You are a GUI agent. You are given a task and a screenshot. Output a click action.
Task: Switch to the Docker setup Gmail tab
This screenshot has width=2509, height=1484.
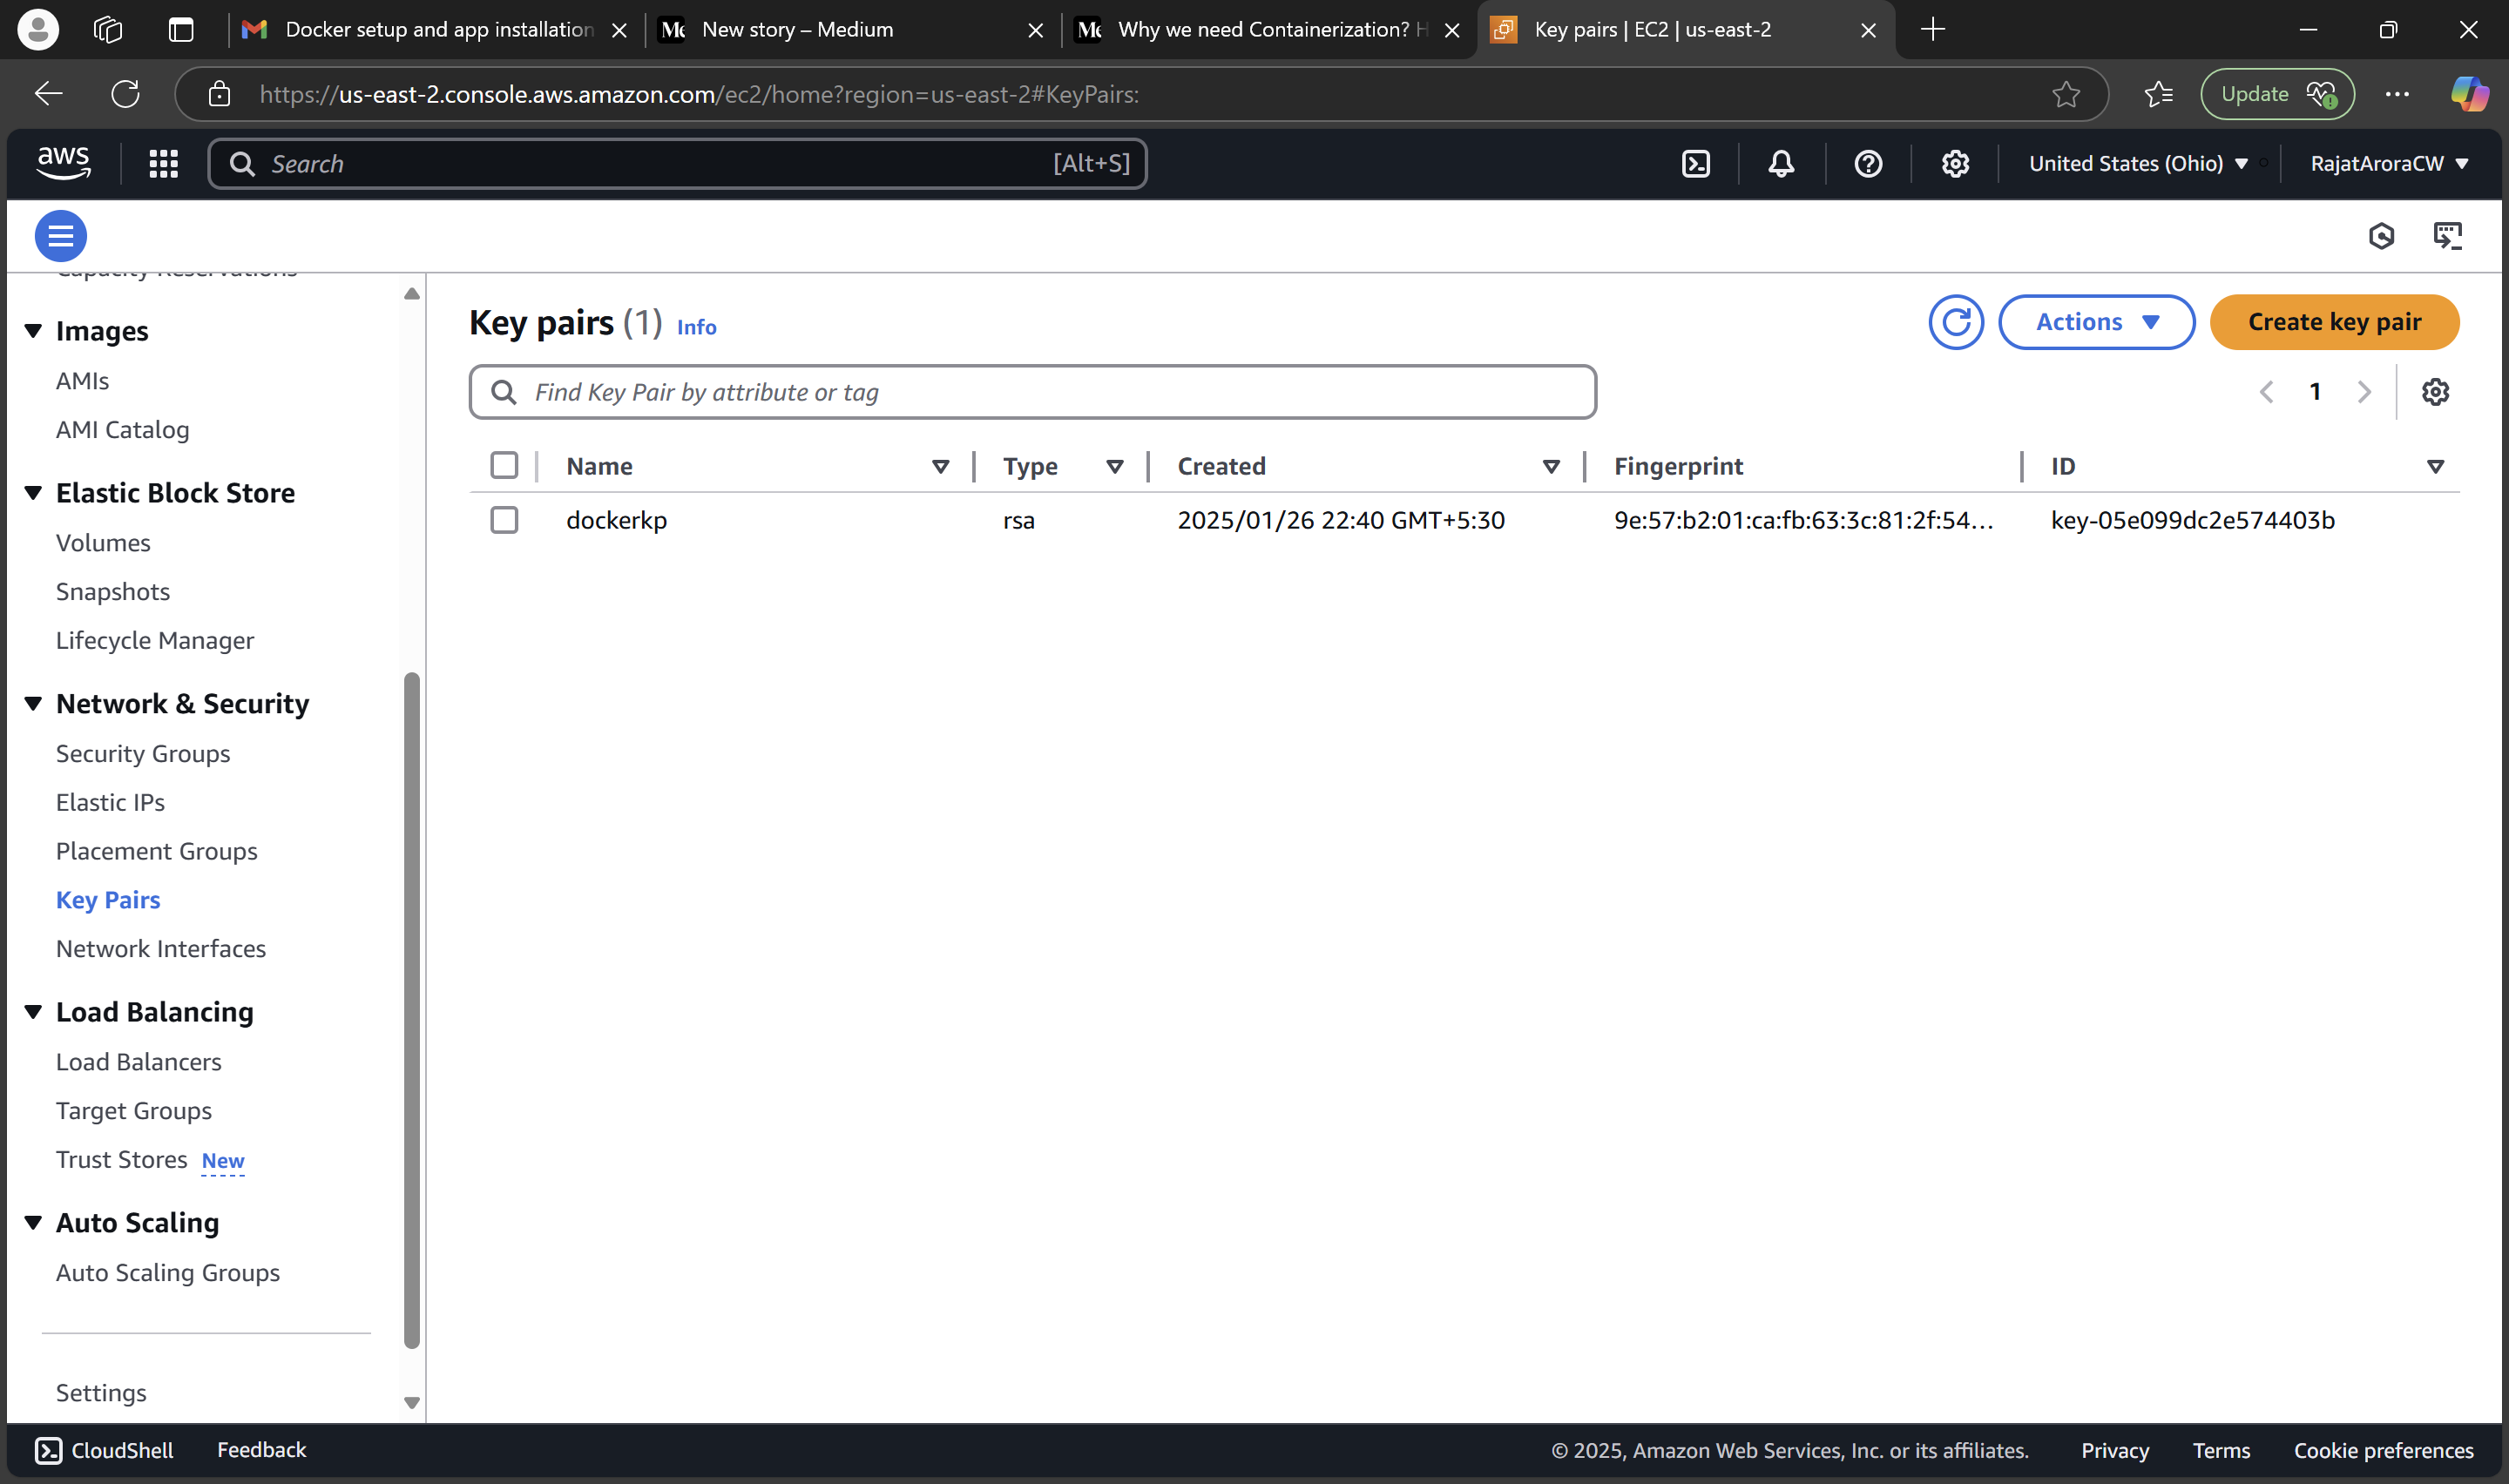[438, 30]
